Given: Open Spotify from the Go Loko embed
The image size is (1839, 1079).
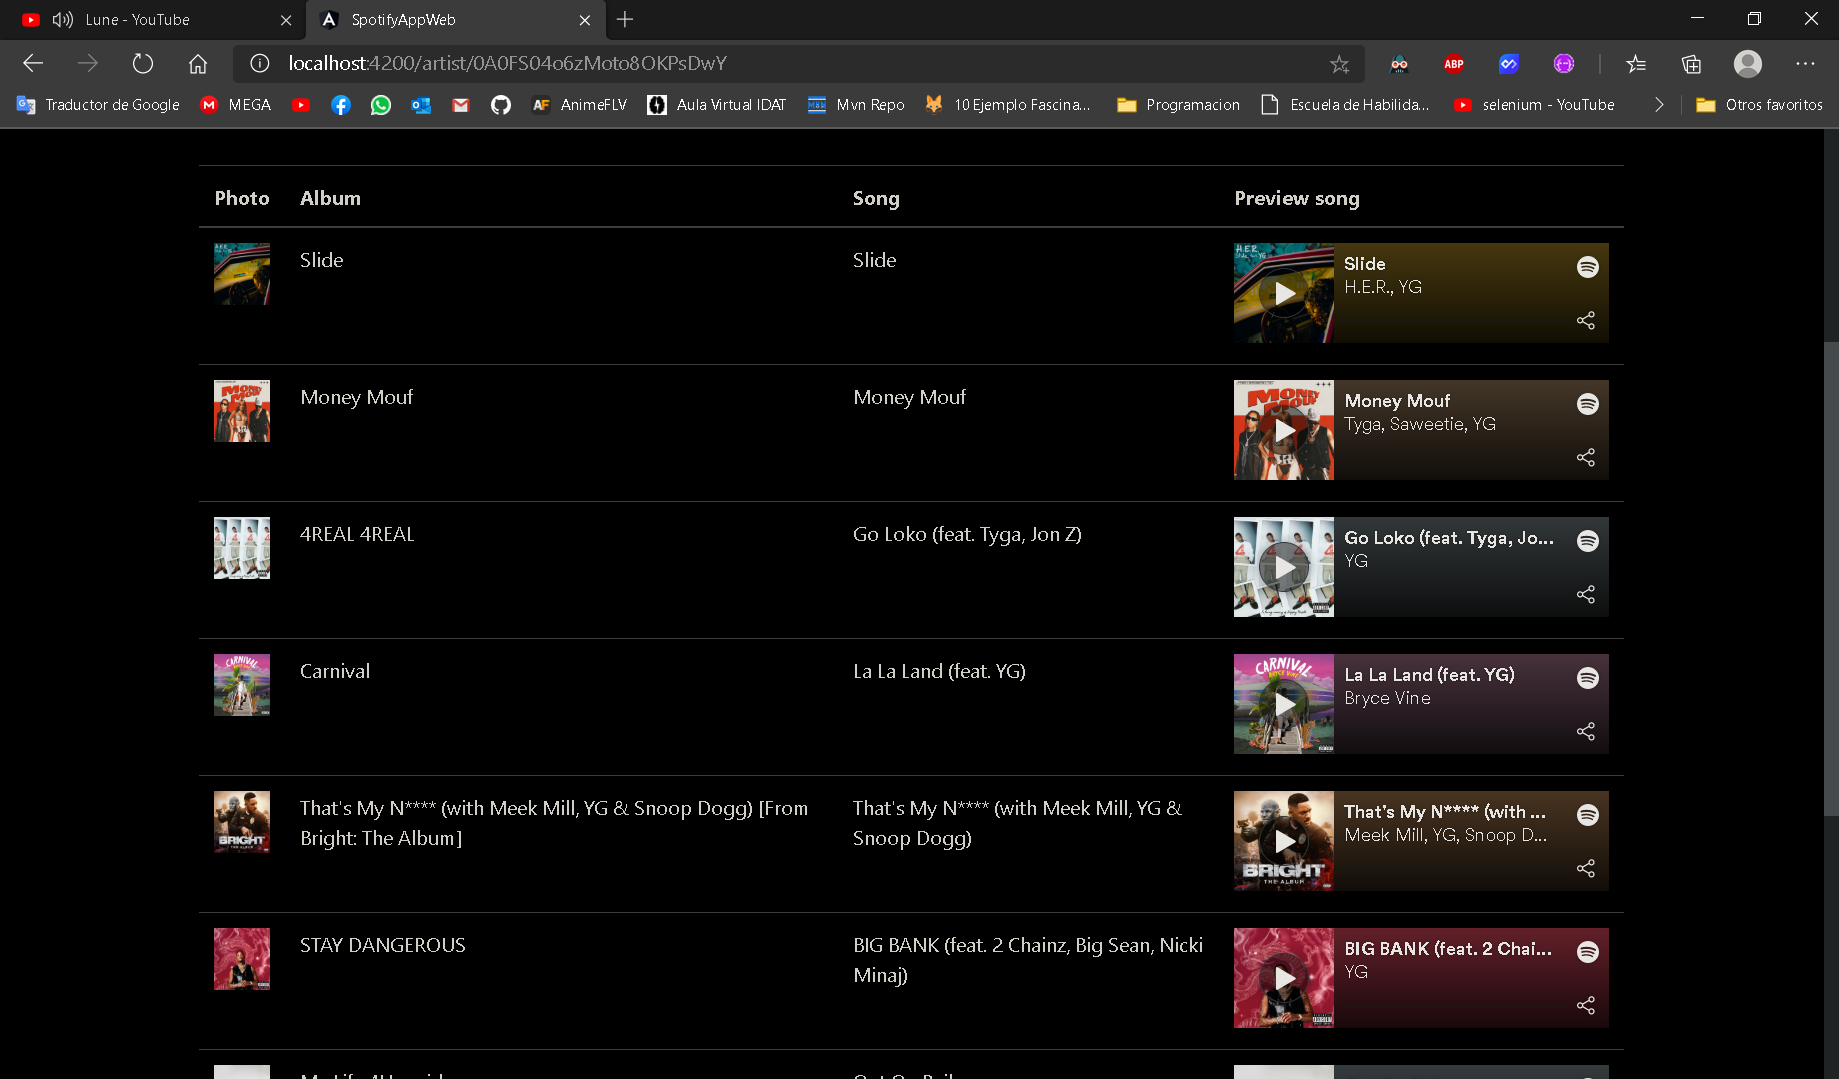Looking at the screenshot, I should coord(1588,540).
